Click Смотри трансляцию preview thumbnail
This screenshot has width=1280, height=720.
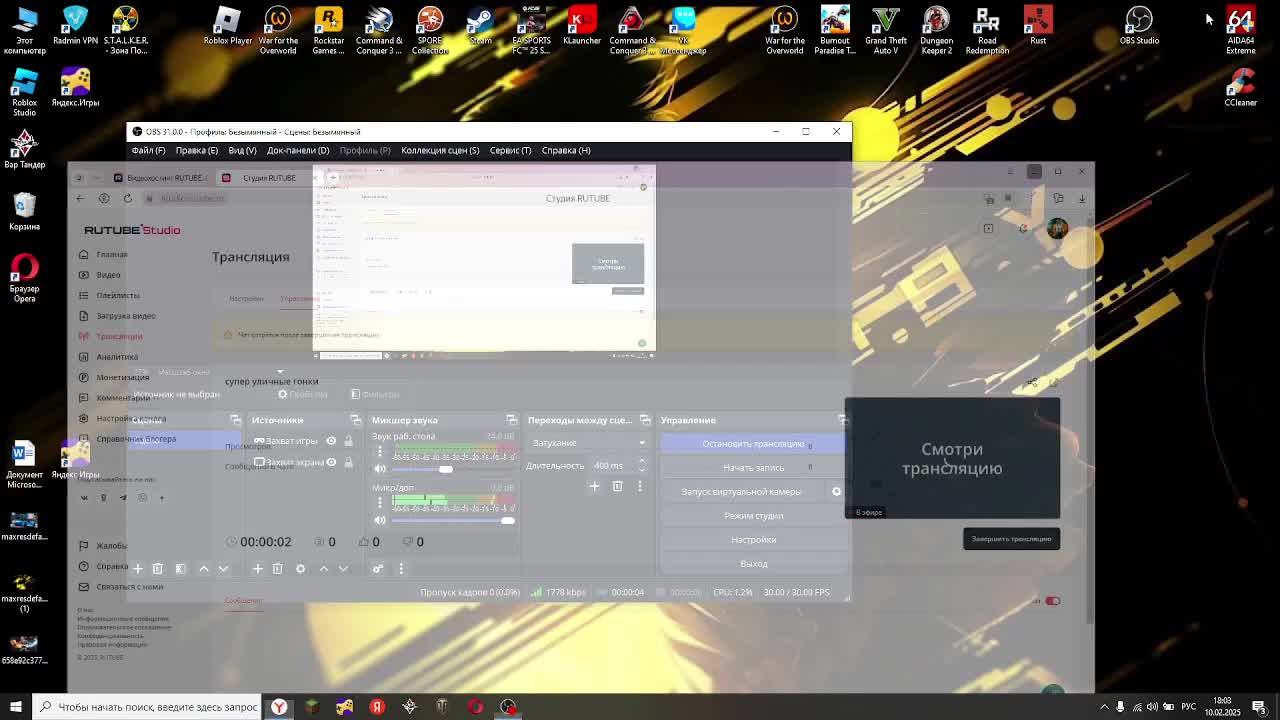click(x=952, y=458)
